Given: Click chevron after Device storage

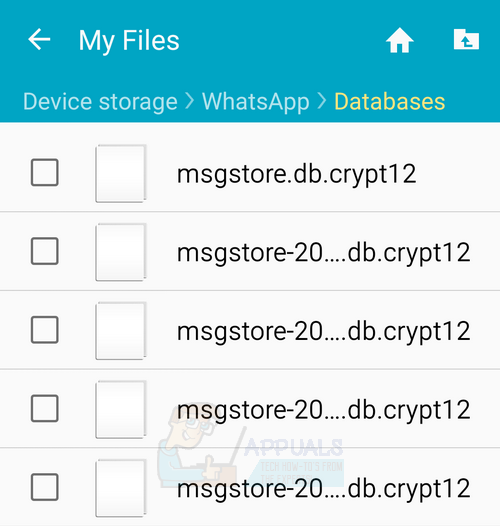Looking at the screenshot, I should coord(190,101).
